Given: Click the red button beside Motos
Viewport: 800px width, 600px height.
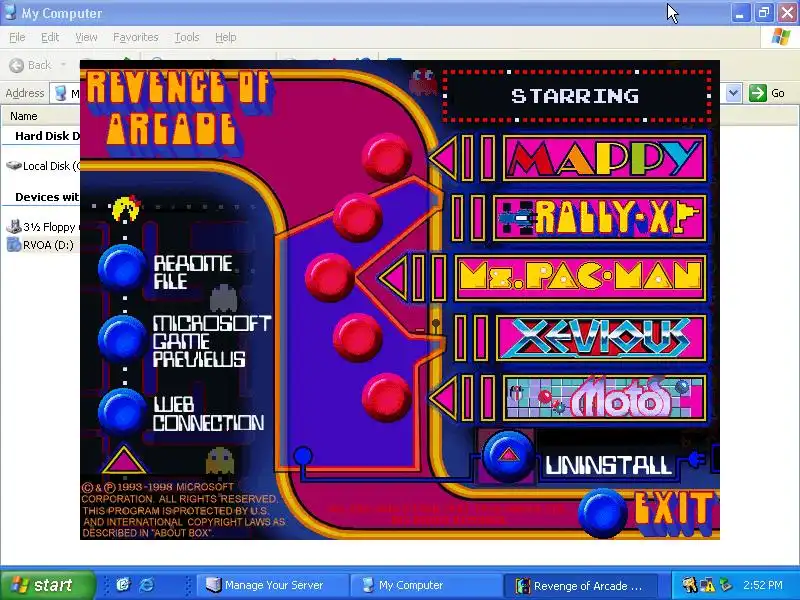Looking at the screenshot, I should (386, 397).
